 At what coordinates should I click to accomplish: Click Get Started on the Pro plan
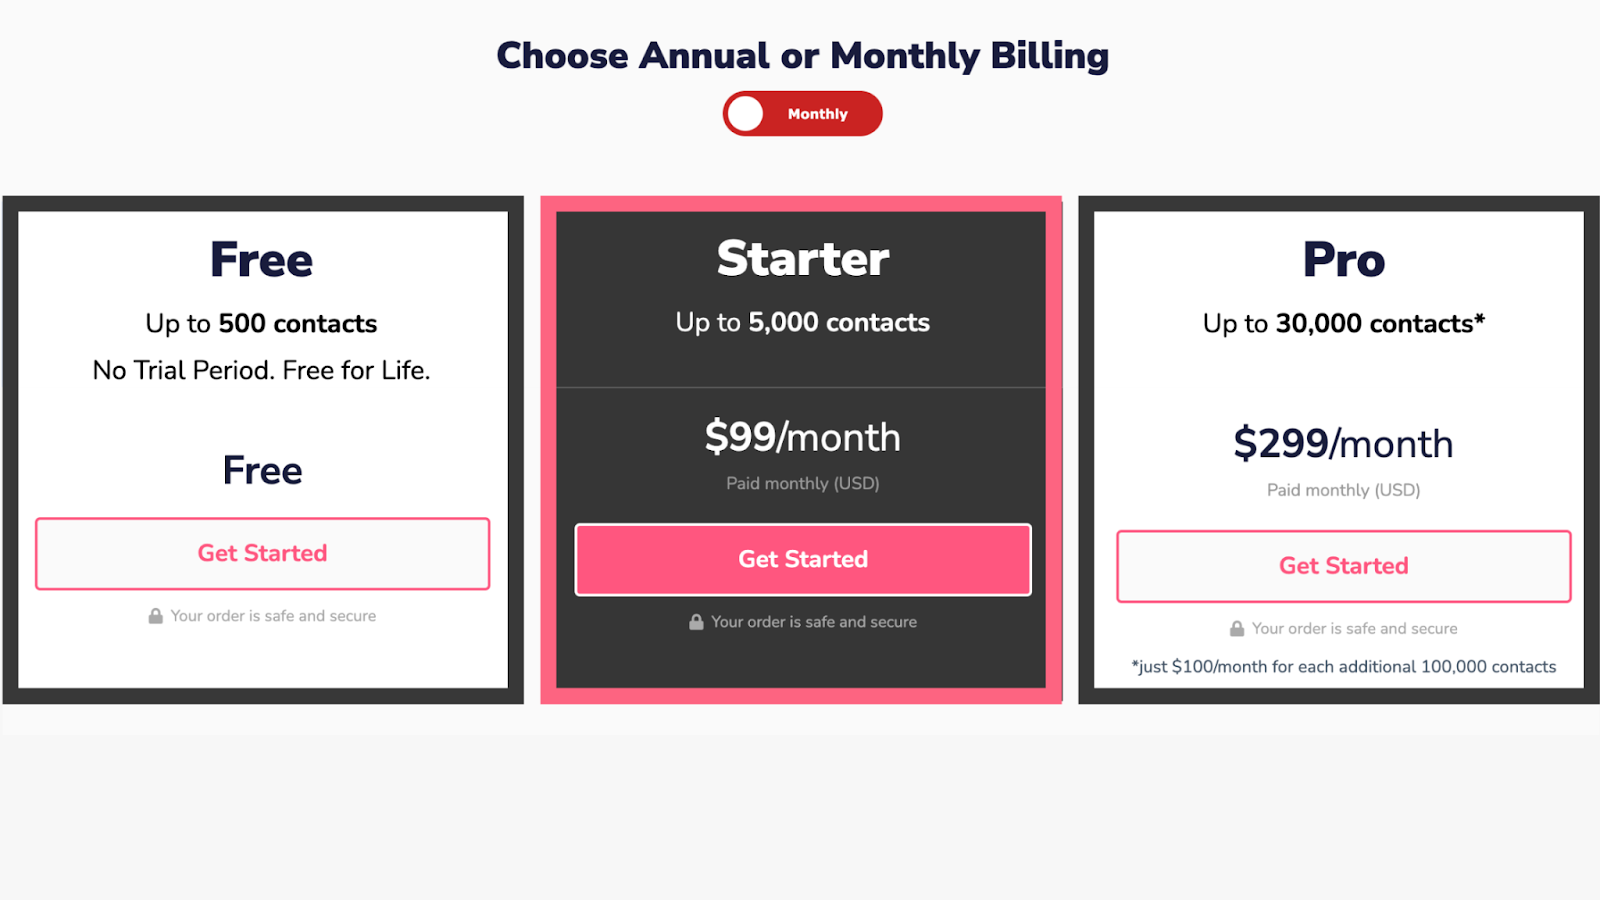pyautogui.click(x=1343, y=566)
